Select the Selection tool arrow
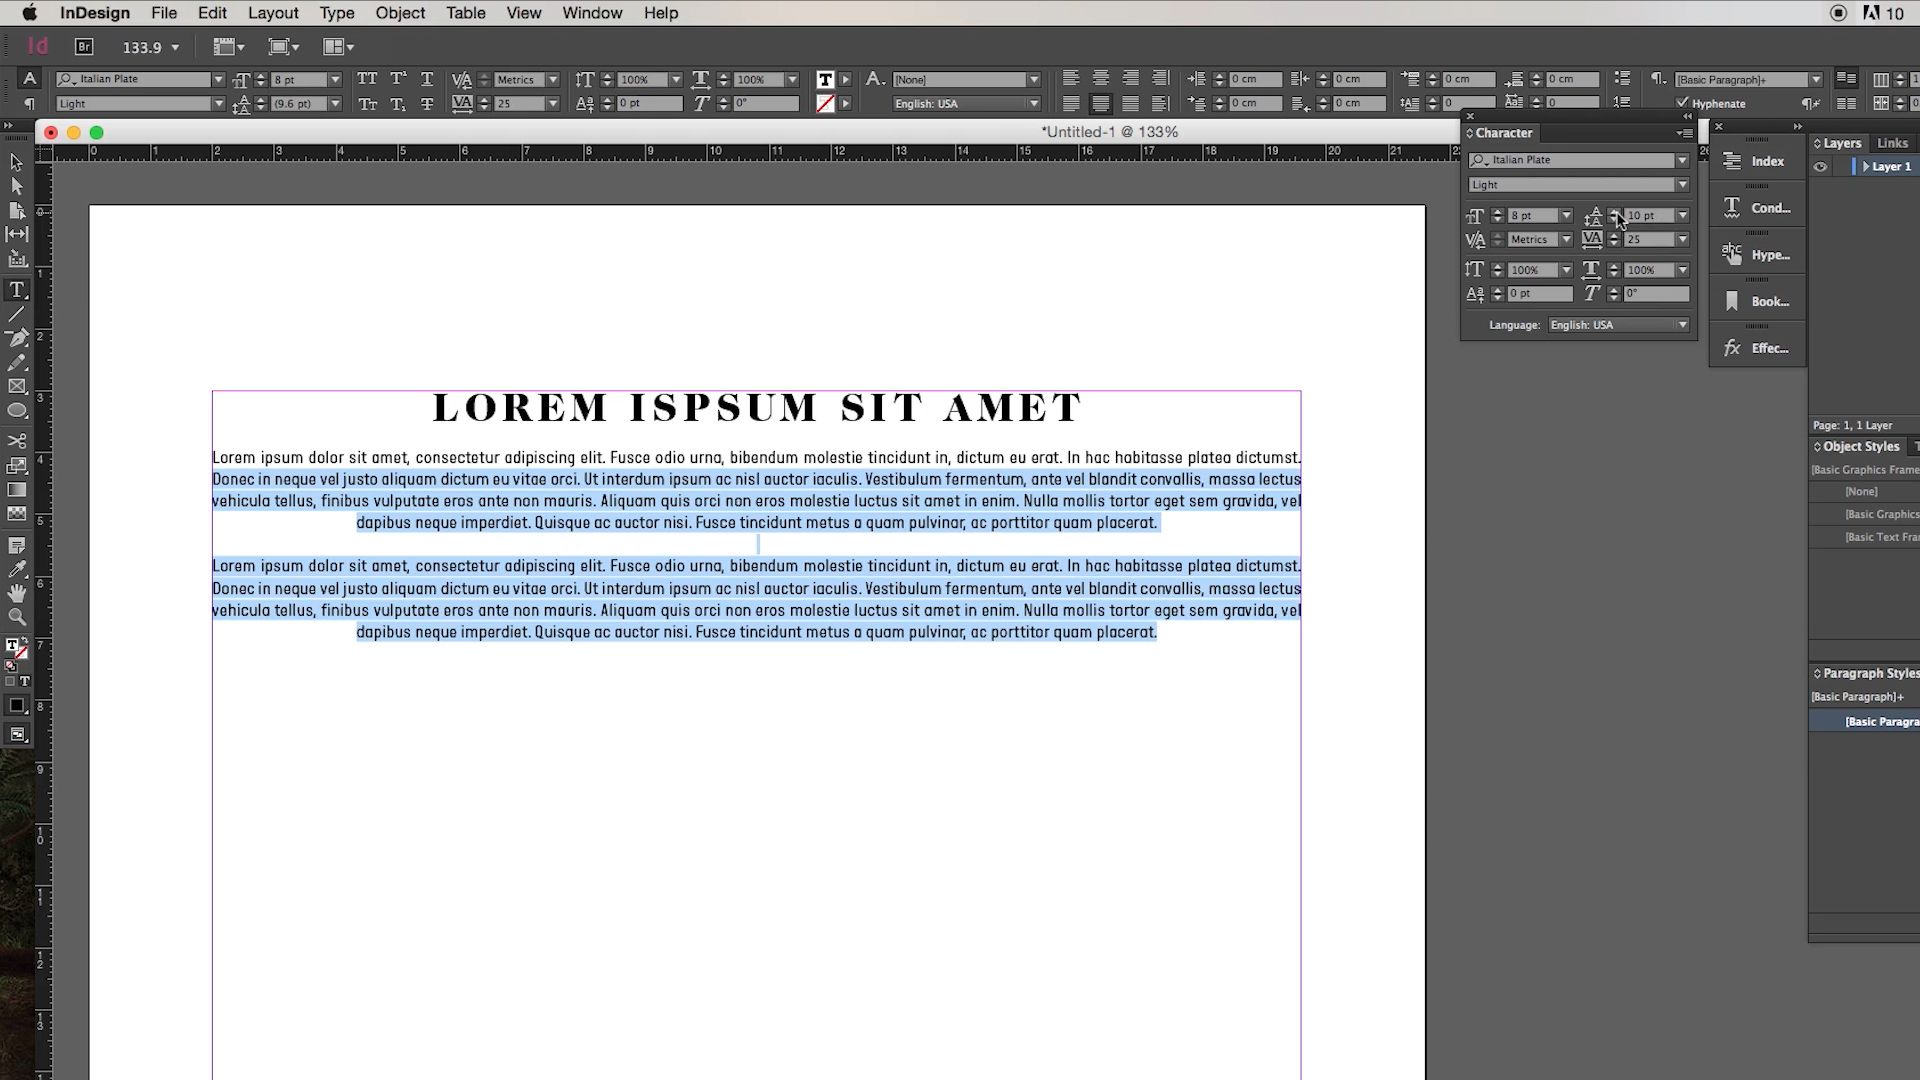The height and width of the screenshot is (1080, 1920). pyautogui.click(x=16, y=162)
